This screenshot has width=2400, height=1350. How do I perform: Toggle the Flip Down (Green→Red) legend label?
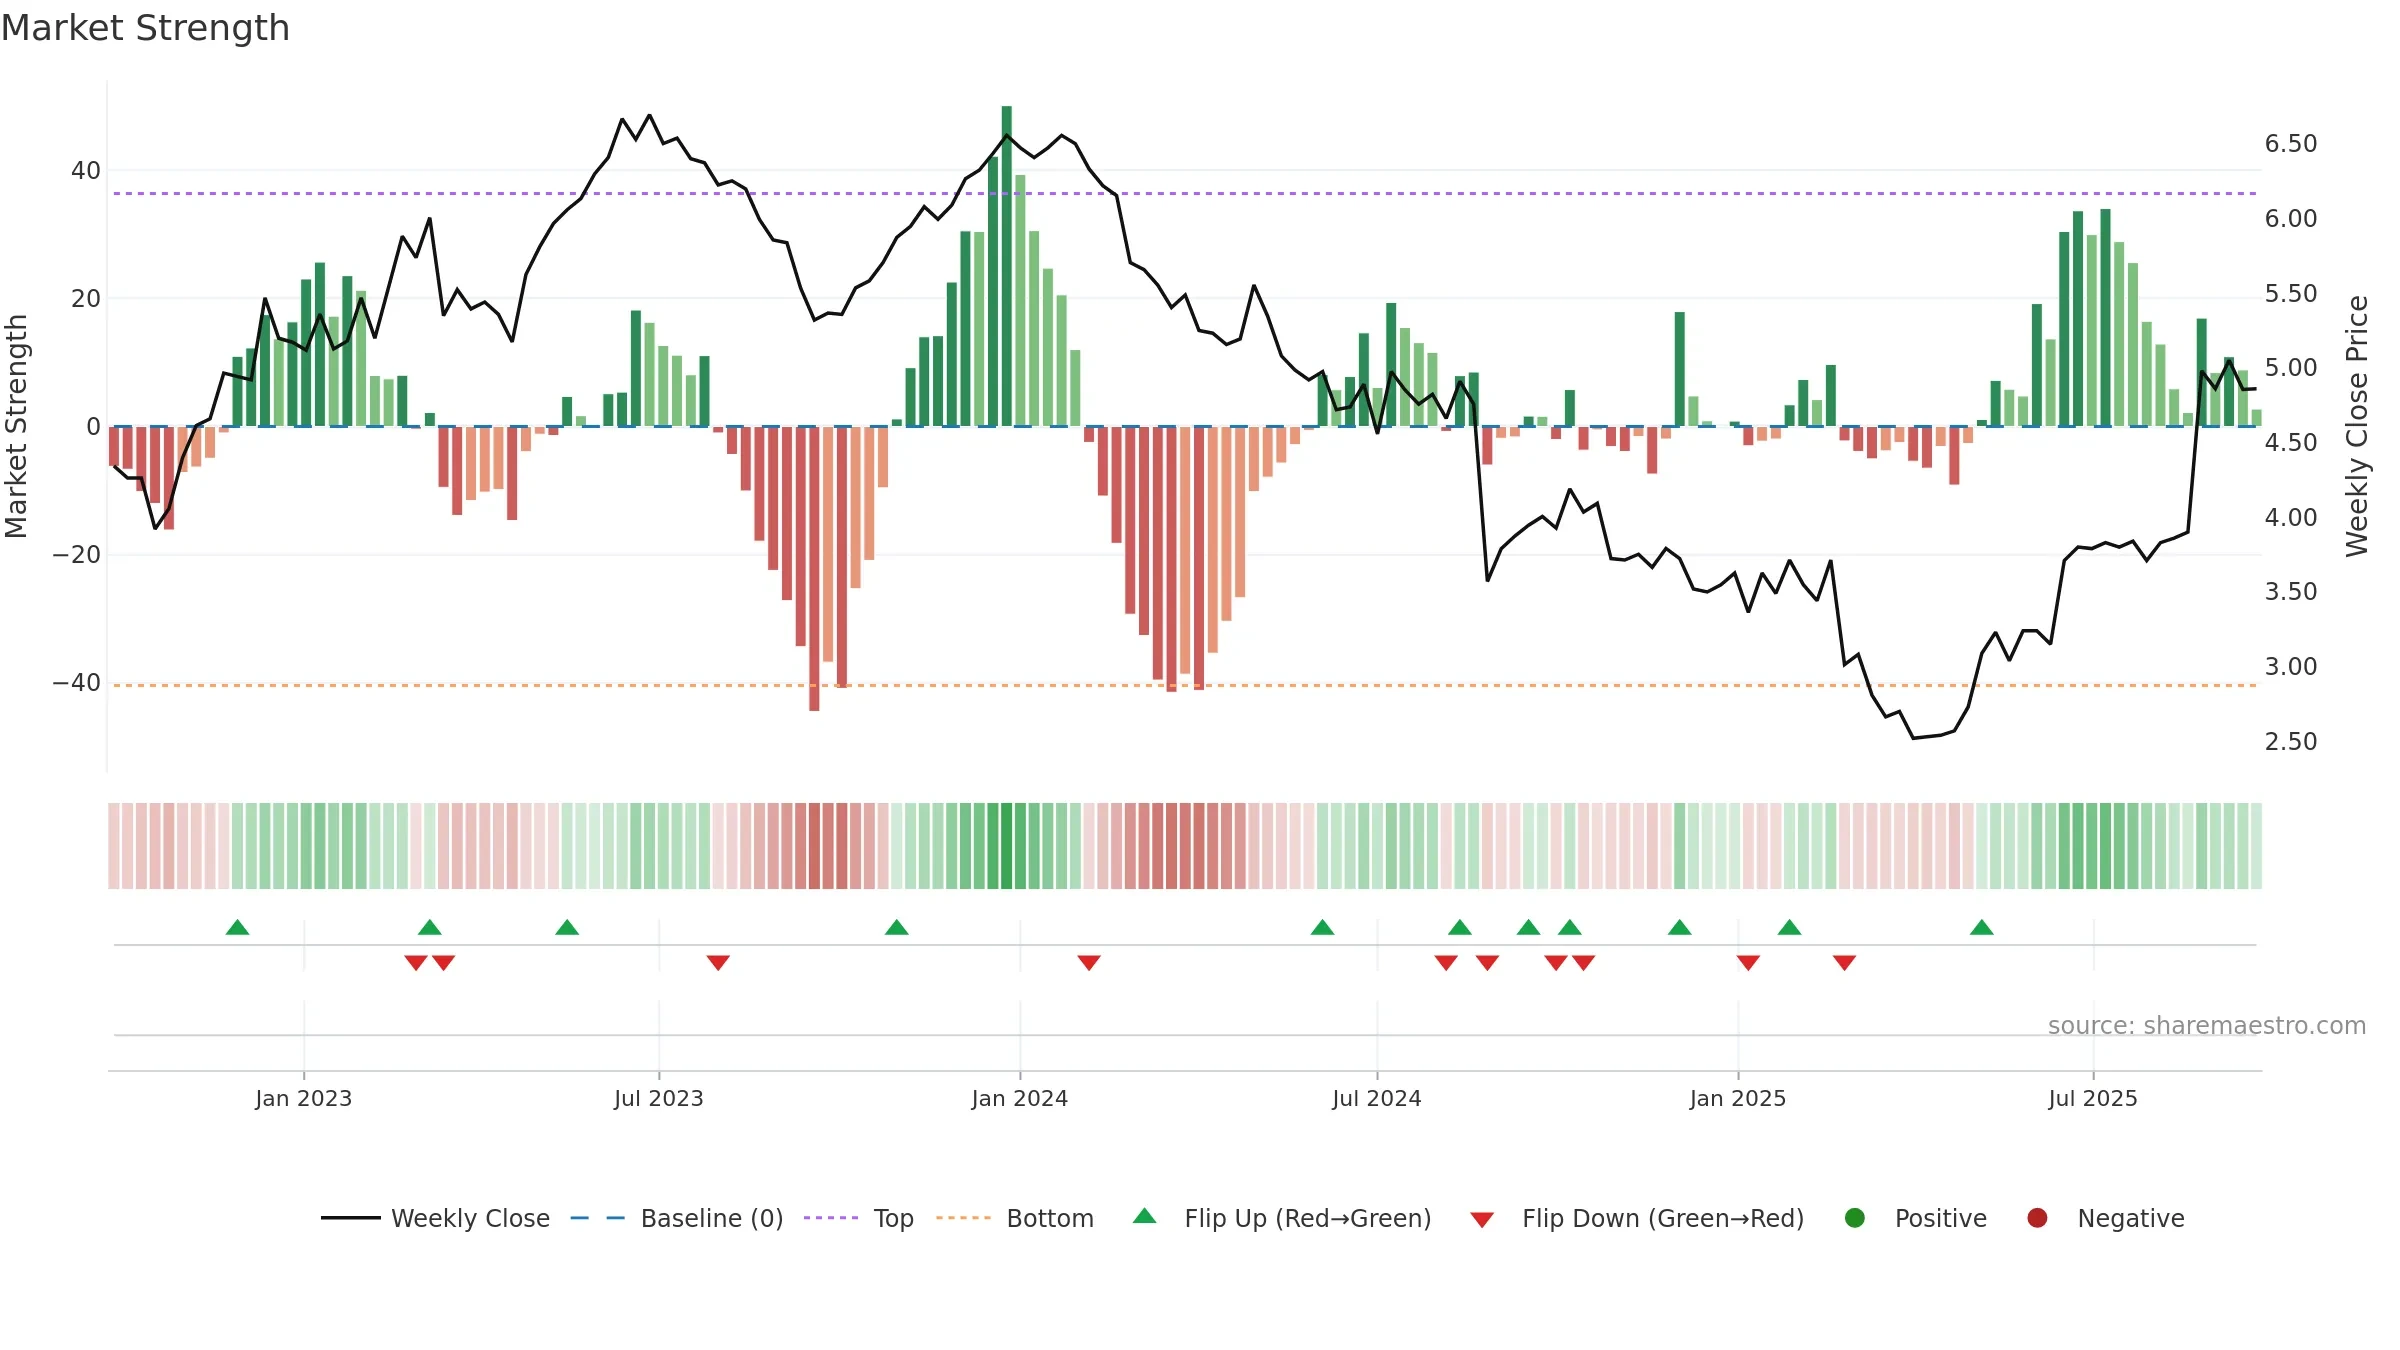click(1663, 1218)
